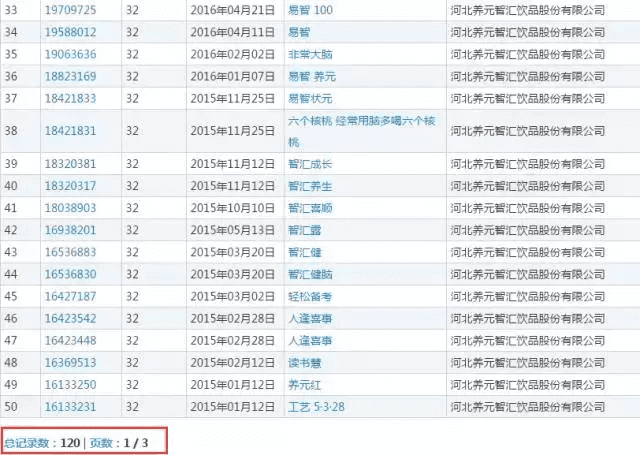Open the trademark link 易智状元
640x455 pixels.
(310, 98)
